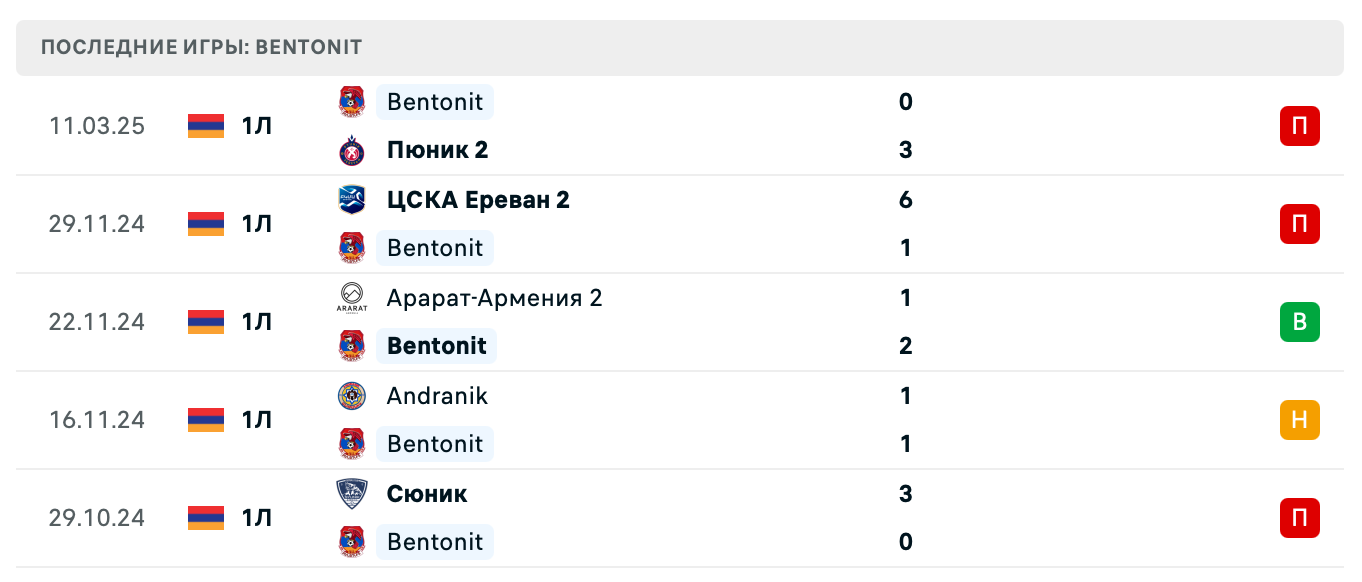This screenshot has height=582, width=1362.
Task: Open Сюник team name link
Action: pos(427,494)
